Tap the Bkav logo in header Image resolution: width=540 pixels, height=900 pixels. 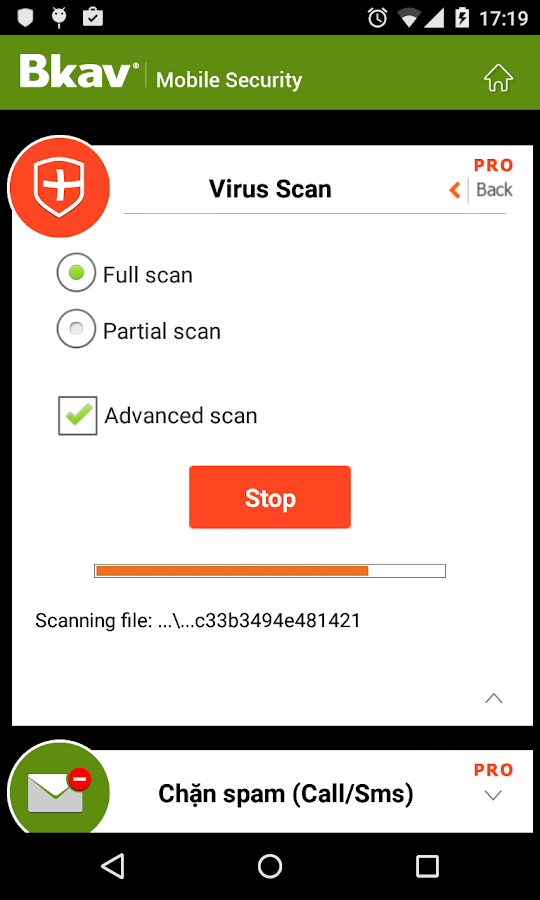click(79, 71)
